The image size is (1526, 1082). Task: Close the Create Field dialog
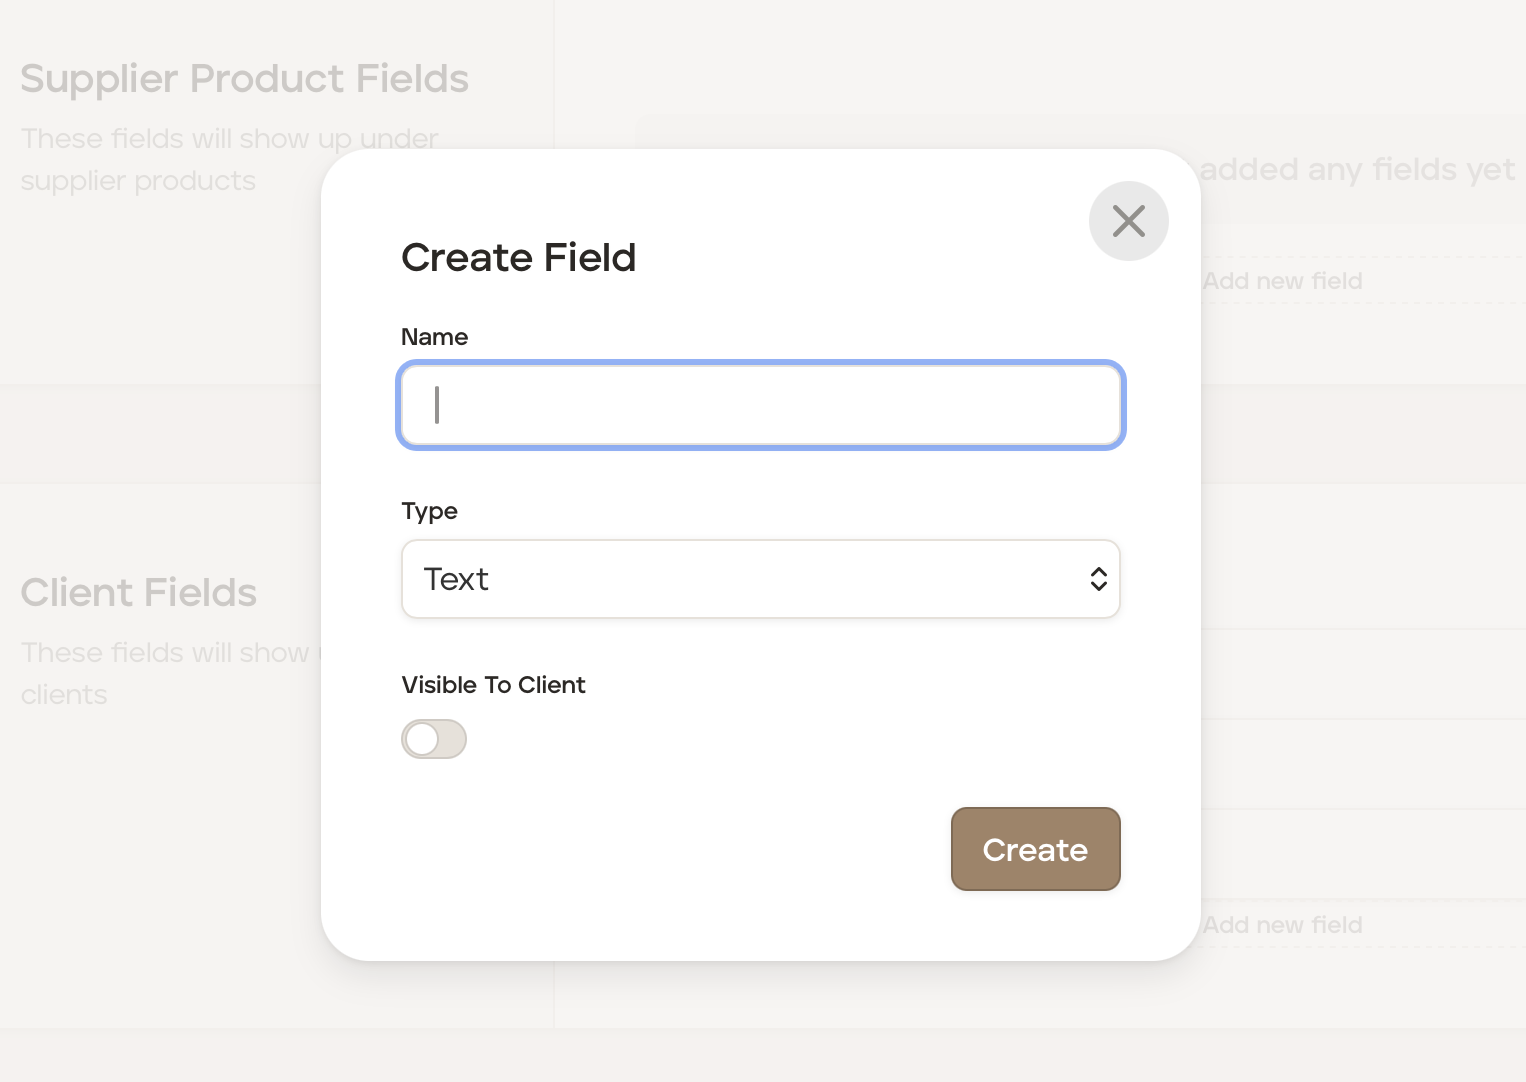point(1128,221)
